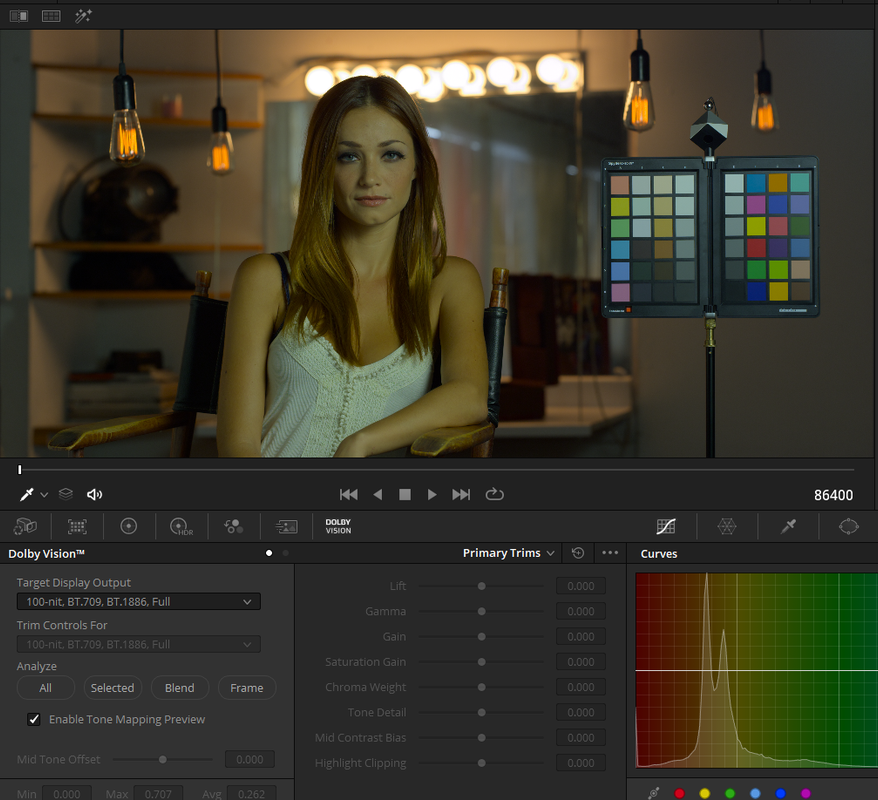Image resolution: width=878 pixels, height=800 pixels.
Task: Expand the eyedropper tool options chevron
Action: click(x=44, y=495)
